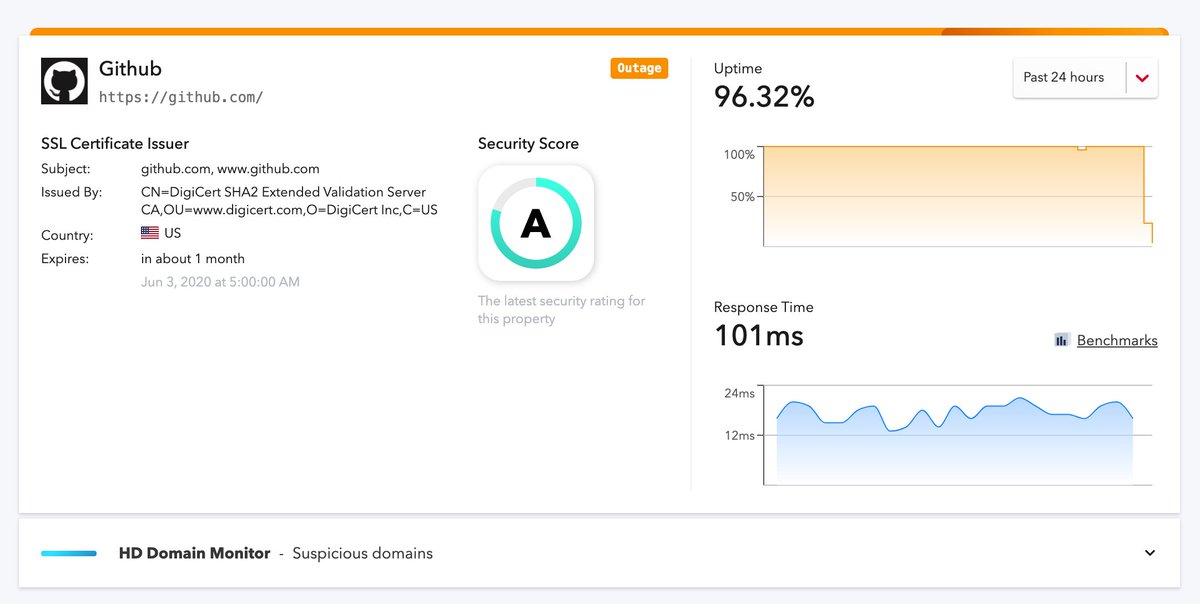Click the HD Domain Monitor gradient brand icon

[x=68, y=552]
